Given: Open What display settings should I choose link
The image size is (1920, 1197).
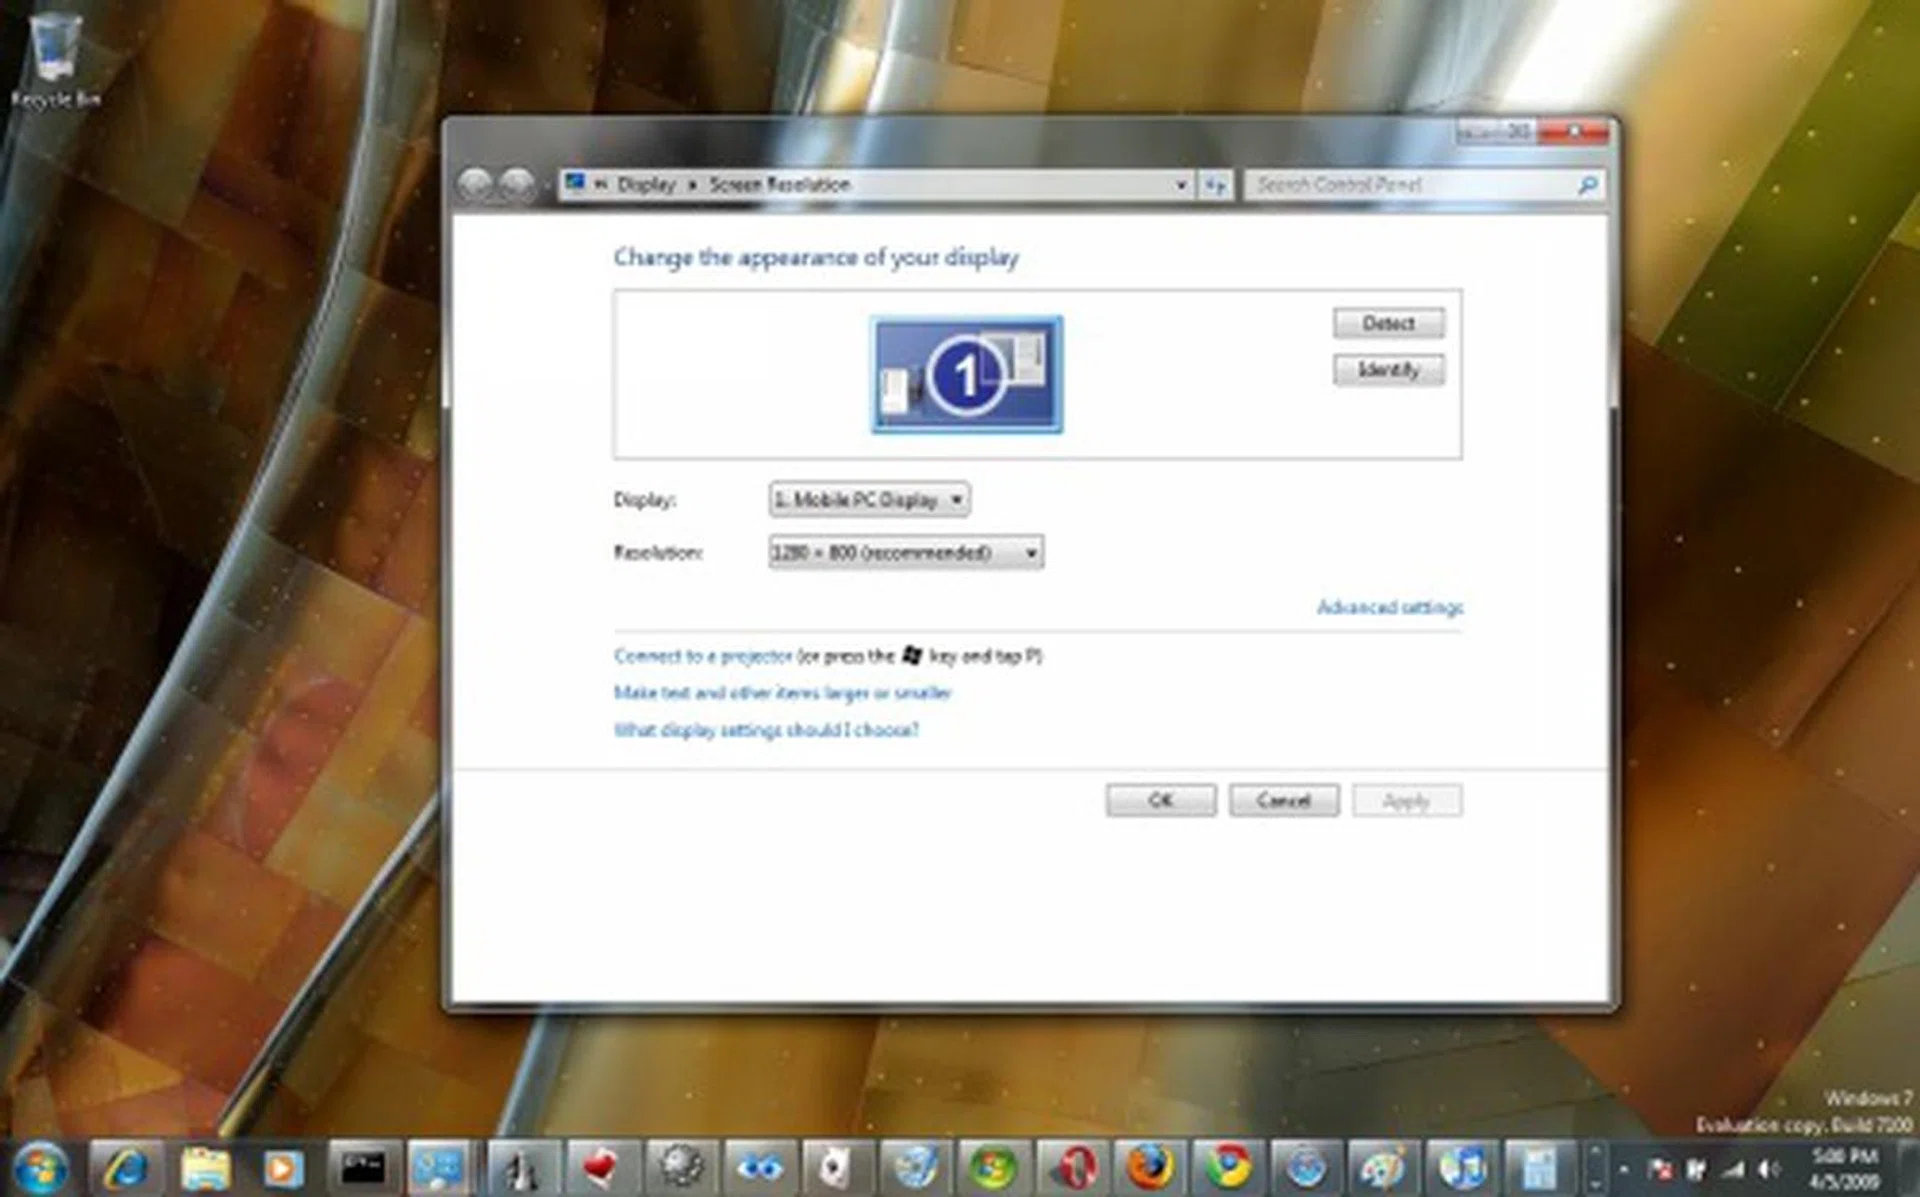Looking at the screenshot, I should coord(766,730).
